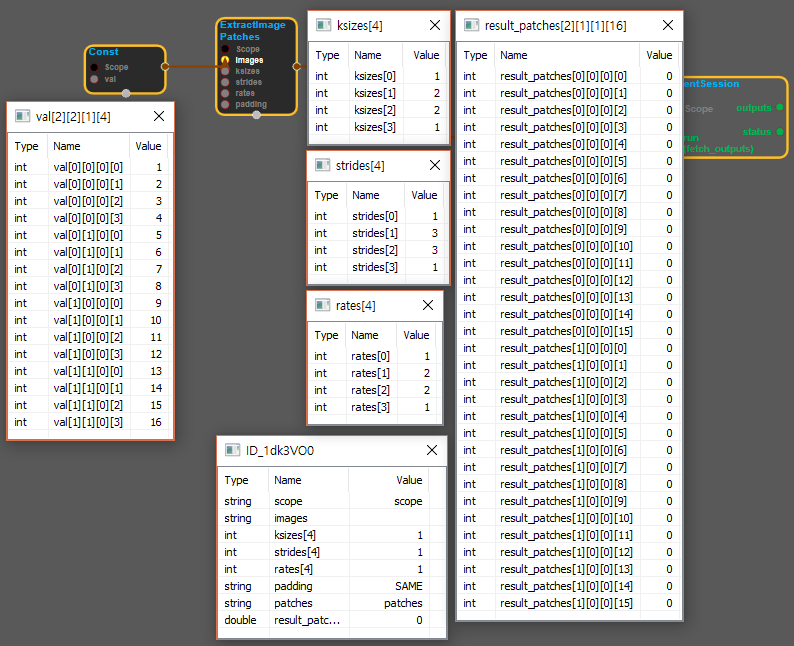The width and height of the screenshot is (794, 646).
Task: Click the strides port on ExtractImagePatches
Action: [226, 82]
